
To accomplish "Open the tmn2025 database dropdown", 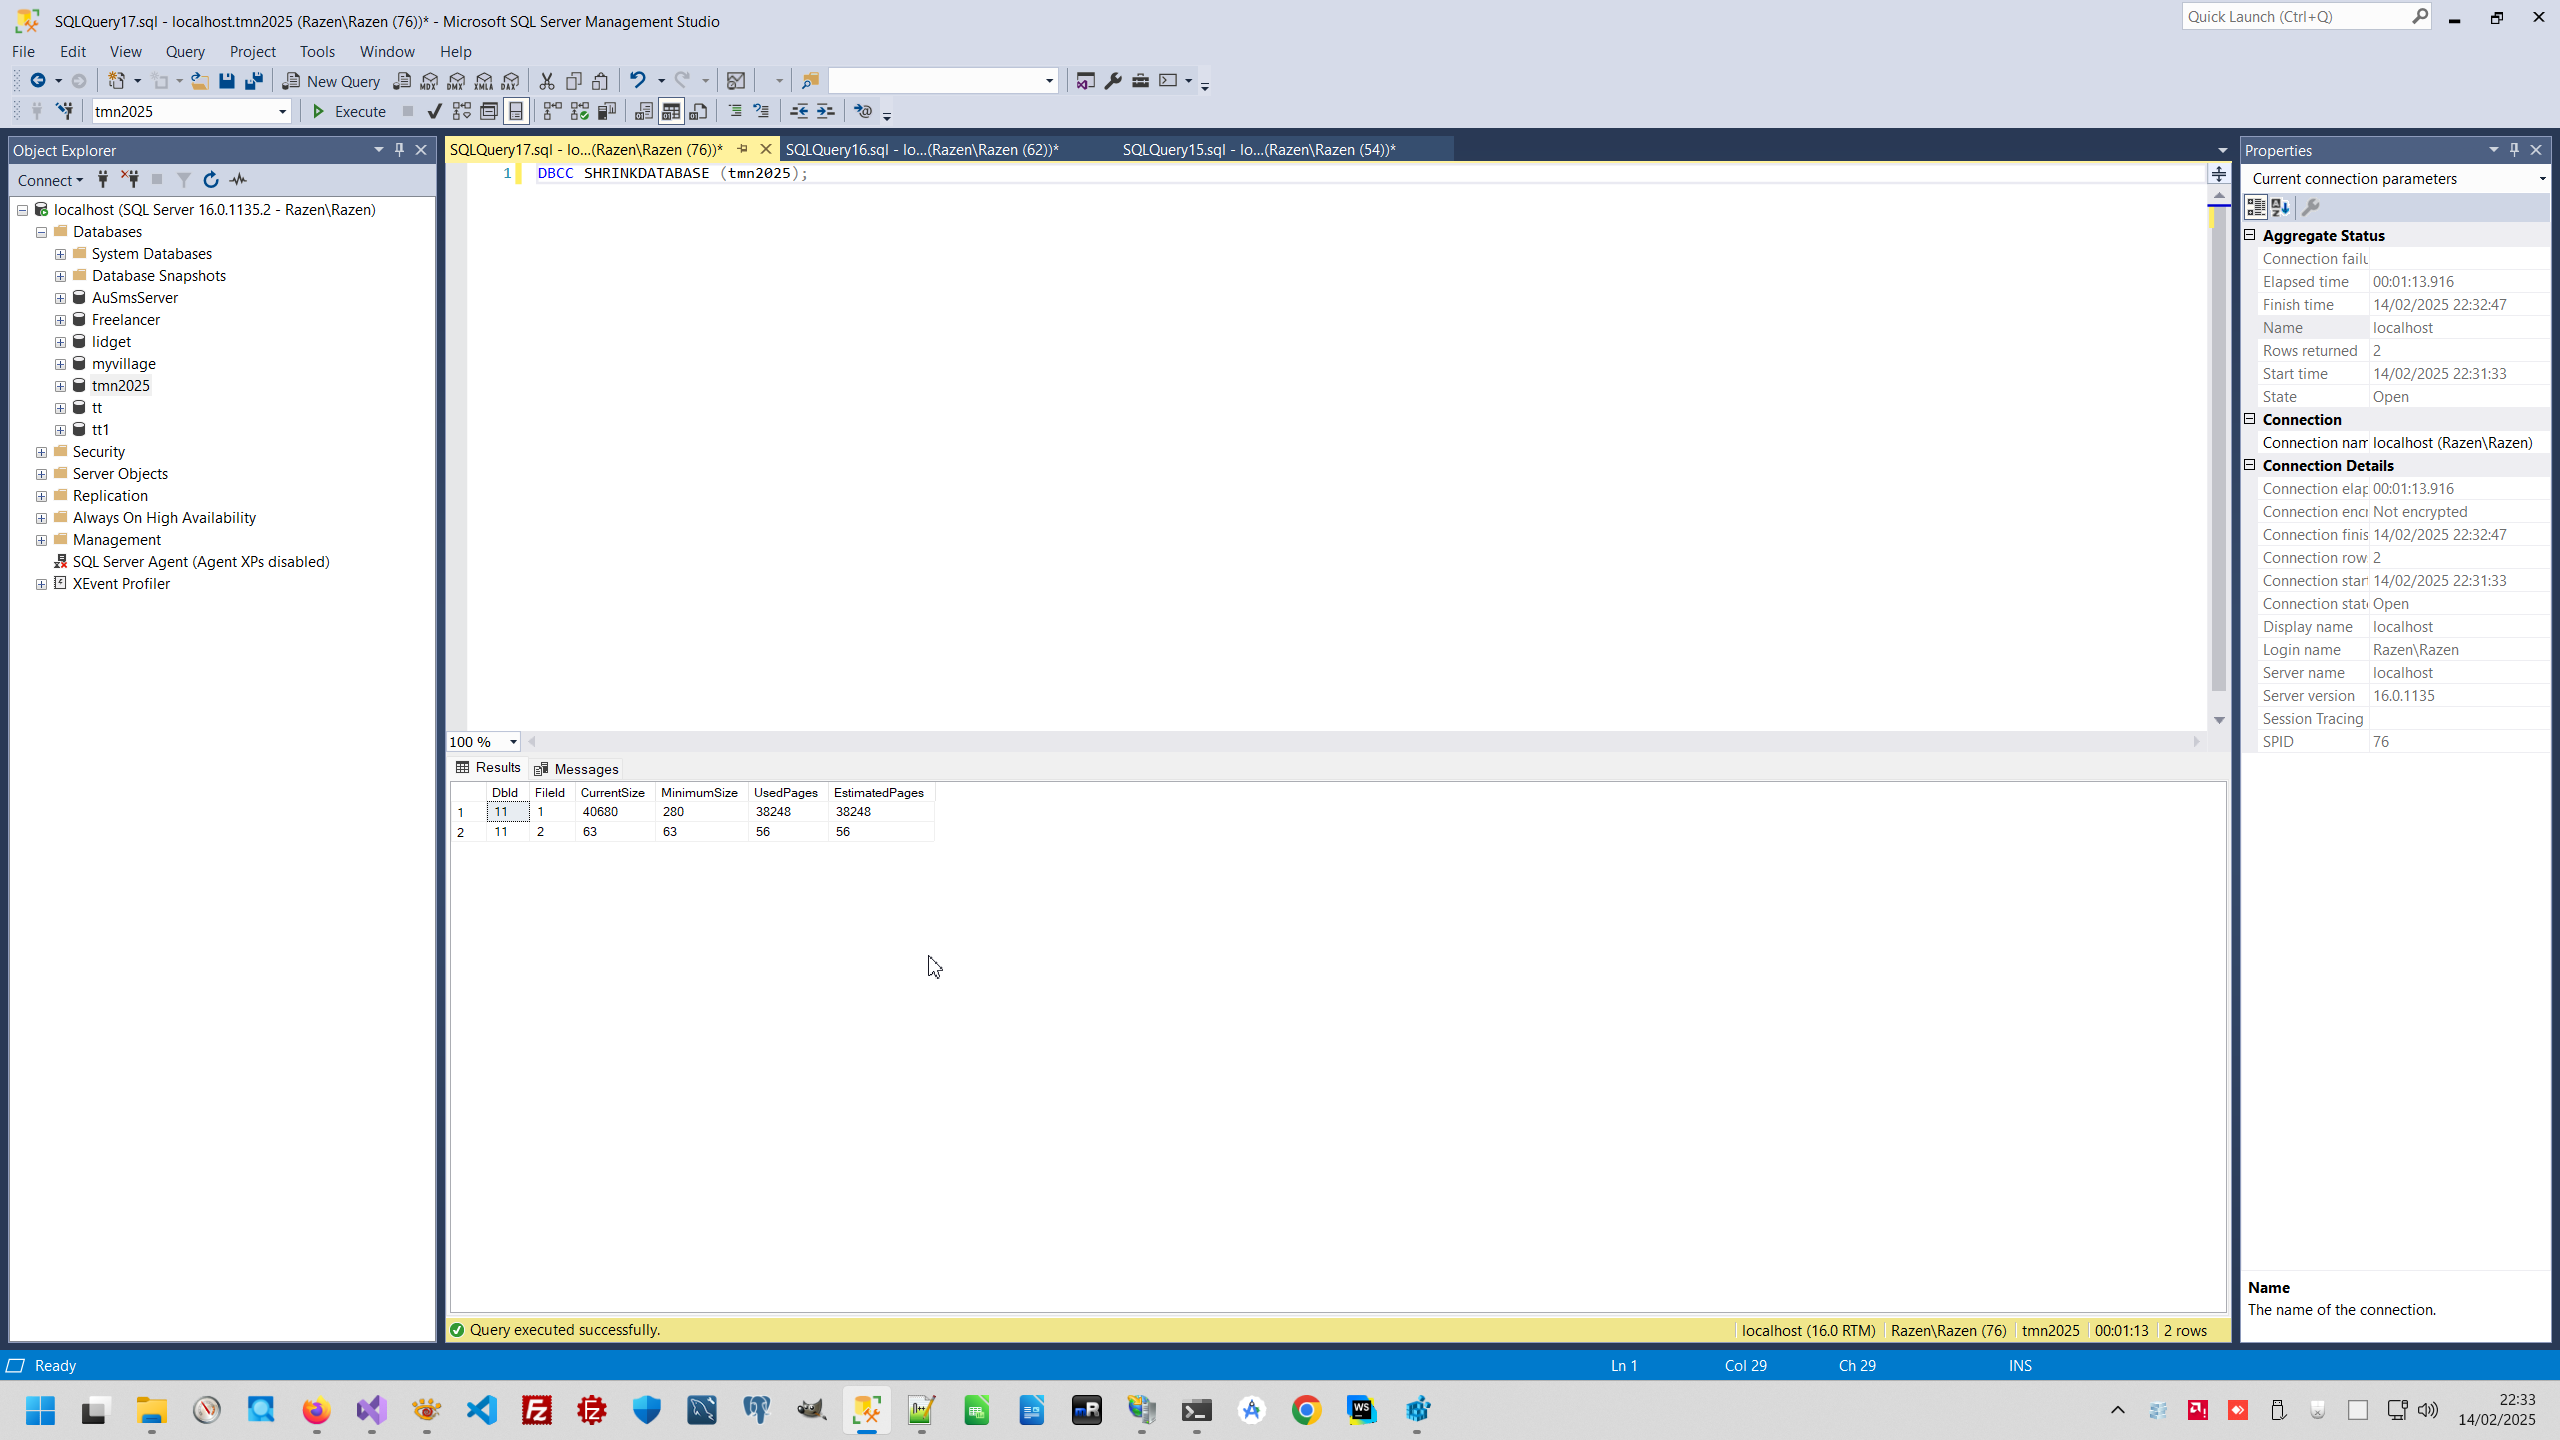I will [282, 111].
